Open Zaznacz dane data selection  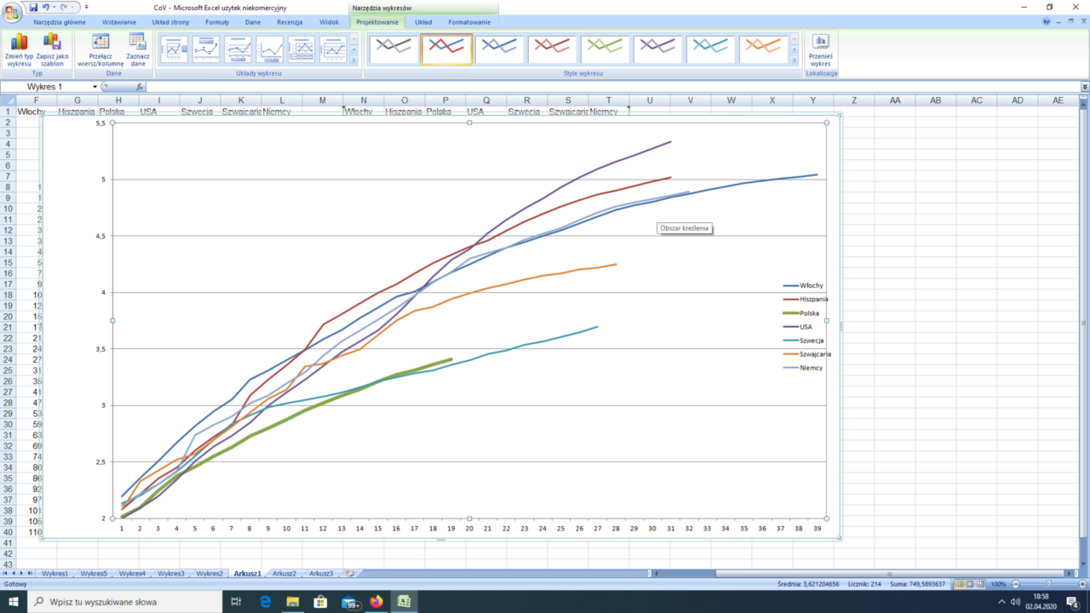coord(138,50)
